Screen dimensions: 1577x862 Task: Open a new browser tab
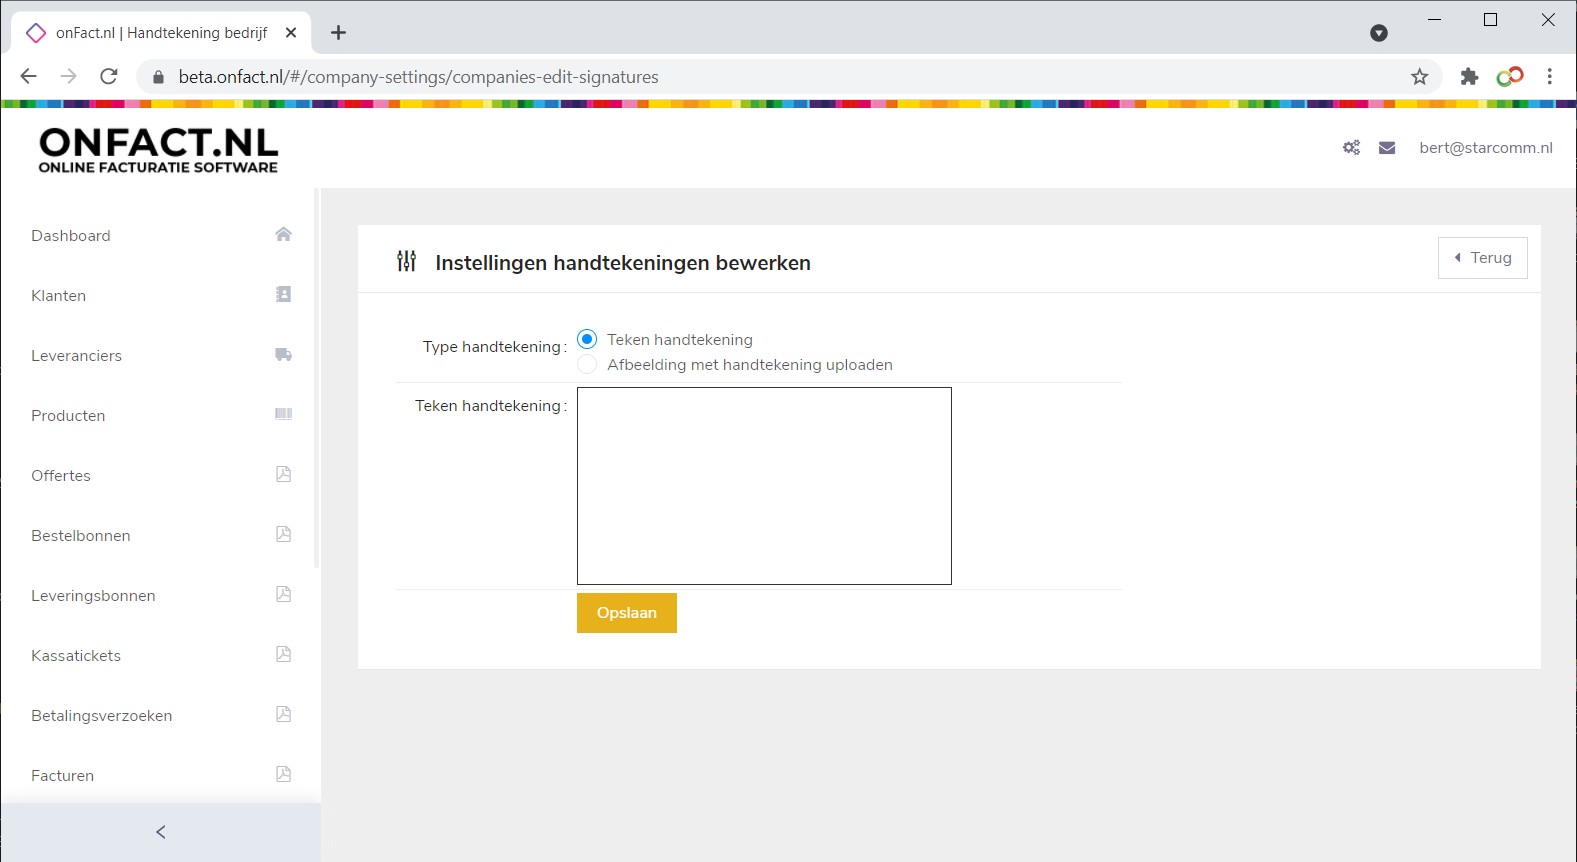(338, 33)
